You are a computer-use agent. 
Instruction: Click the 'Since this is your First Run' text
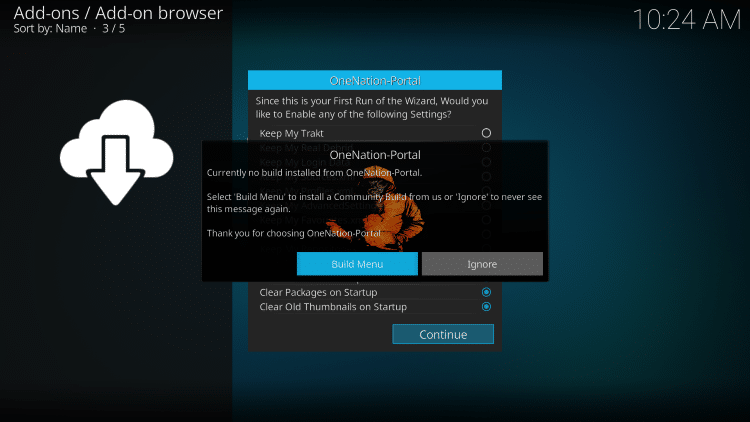pos(372,108)
